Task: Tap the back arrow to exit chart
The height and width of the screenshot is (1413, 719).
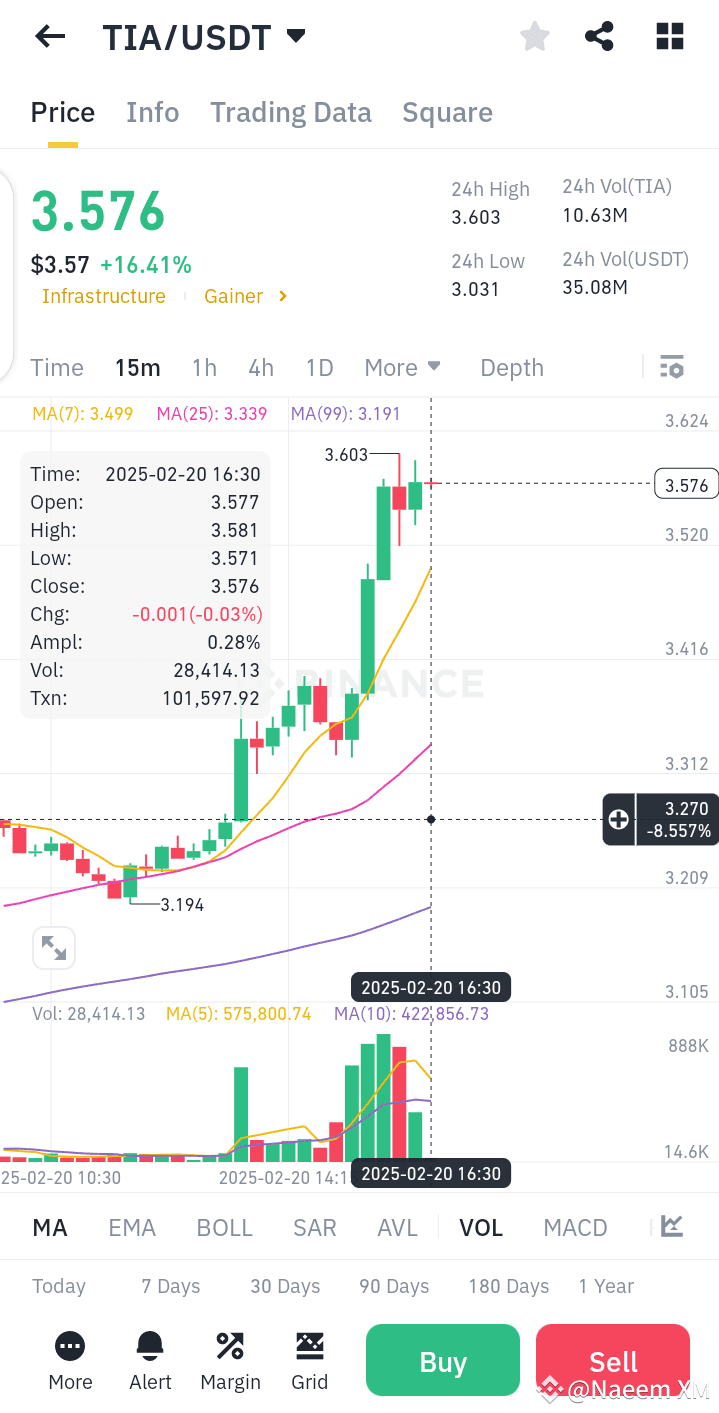Action: click(x=48, y=36)
